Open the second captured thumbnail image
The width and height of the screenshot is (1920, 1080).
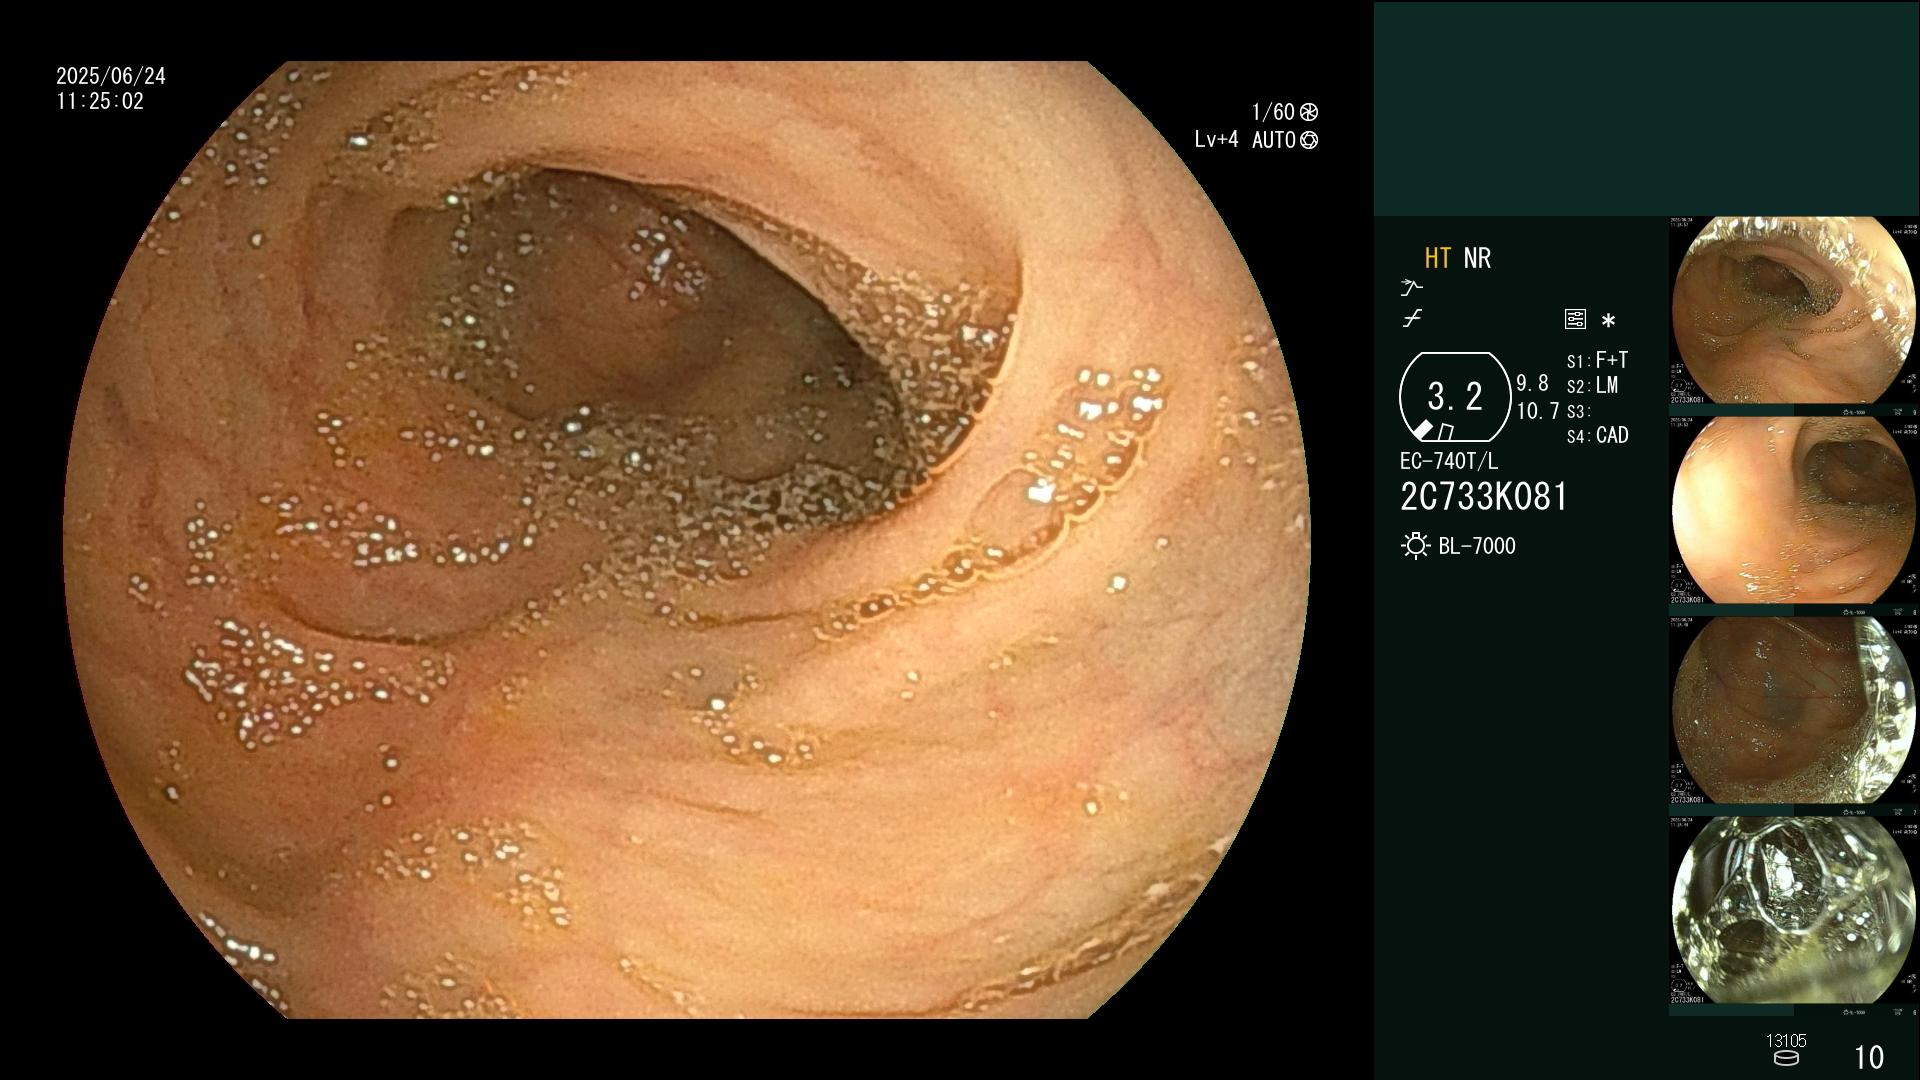[1793, 511]
